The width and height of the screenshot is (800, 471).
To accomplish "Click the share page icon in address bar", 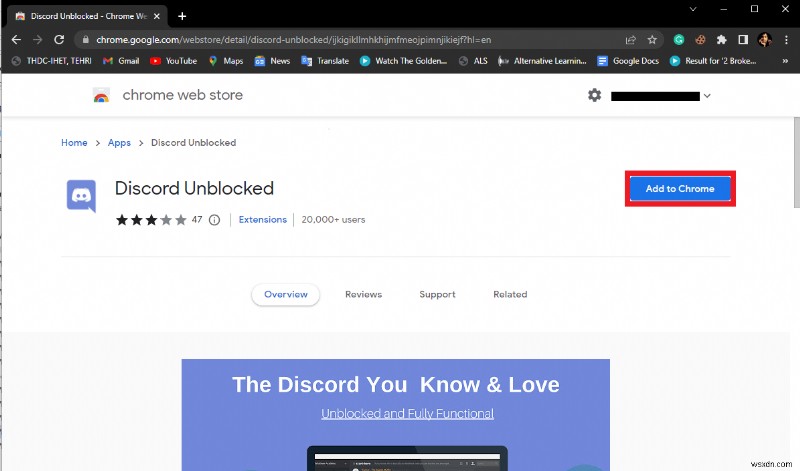I will click(631, 40).
